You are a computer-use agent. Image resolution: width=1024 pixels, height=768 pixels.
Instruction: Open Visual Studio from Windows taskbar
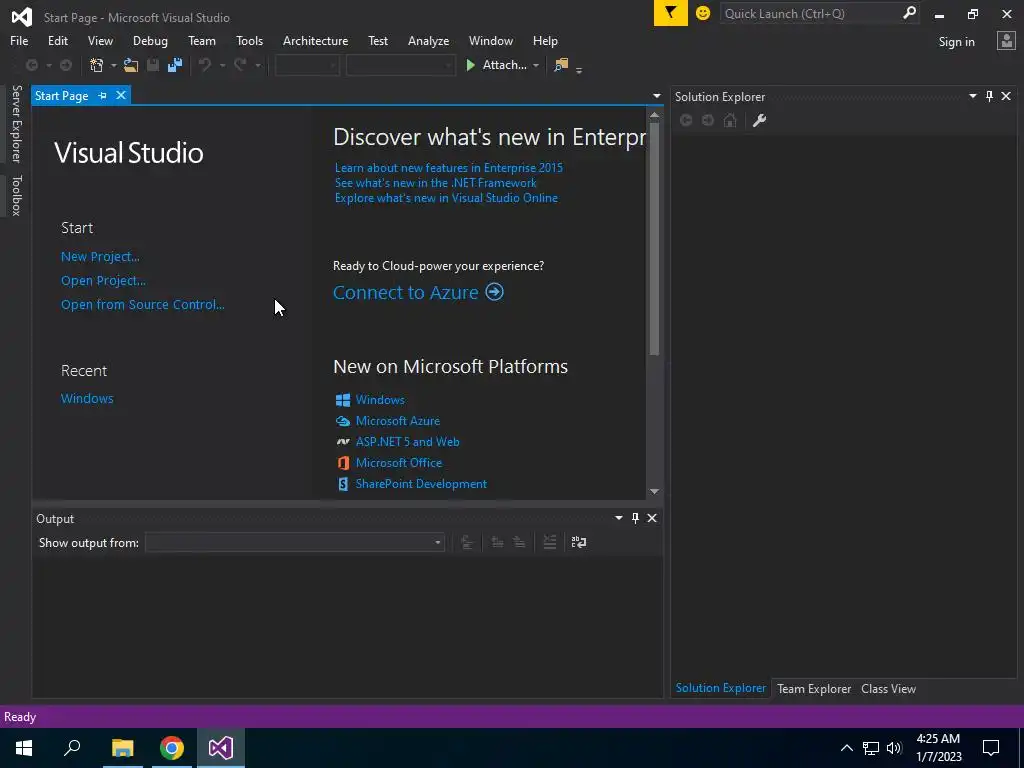pyautogui.click(x=221, y=748)
